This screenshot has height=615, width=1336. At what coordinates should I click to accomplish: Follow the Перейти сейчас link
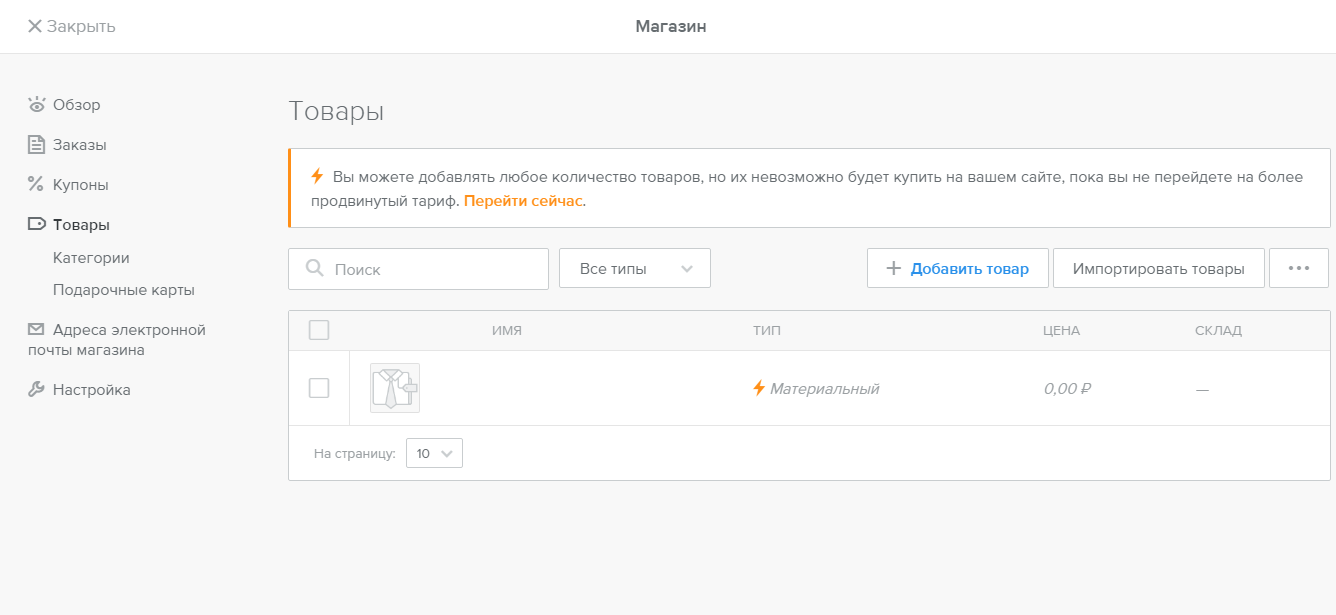521,200
